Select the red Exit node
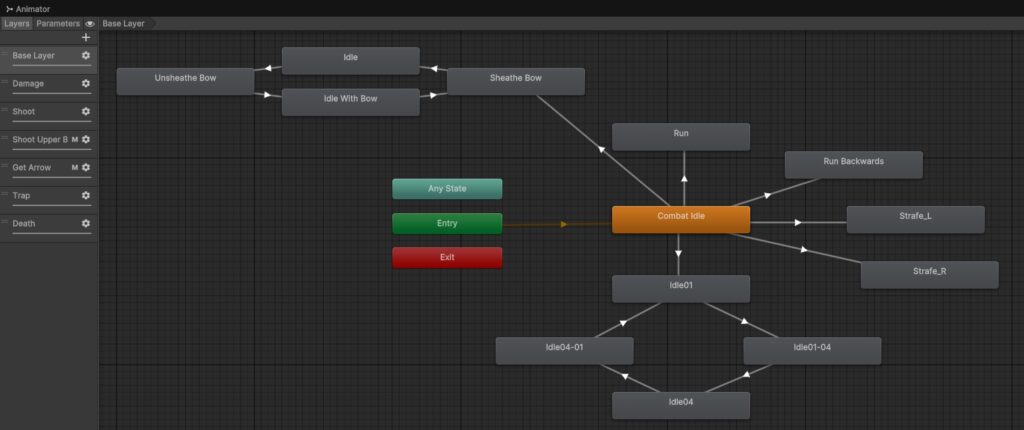 447,258
